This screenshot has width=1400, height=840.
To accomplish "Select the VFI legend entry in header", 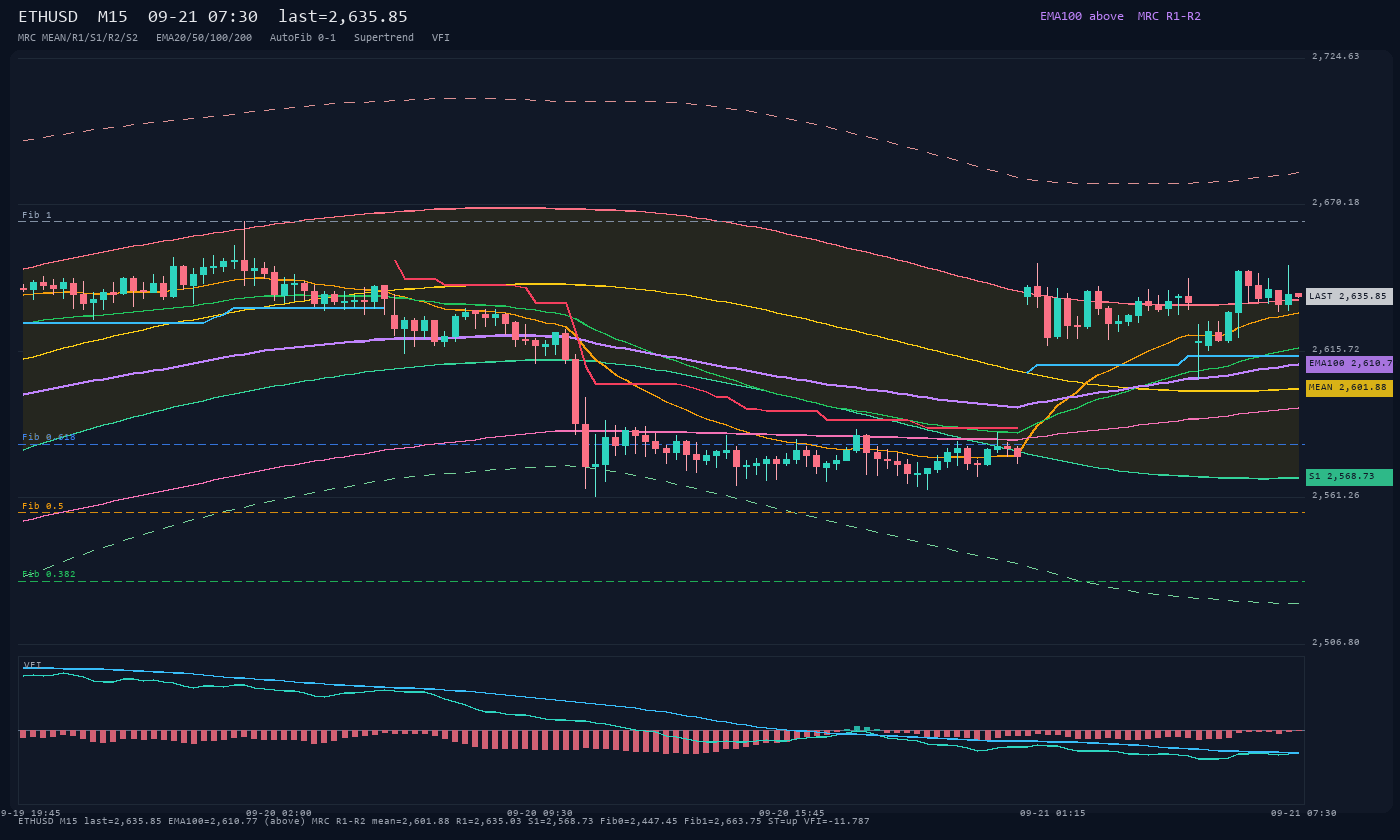I will pyautogui.click(x=441, y=38).
